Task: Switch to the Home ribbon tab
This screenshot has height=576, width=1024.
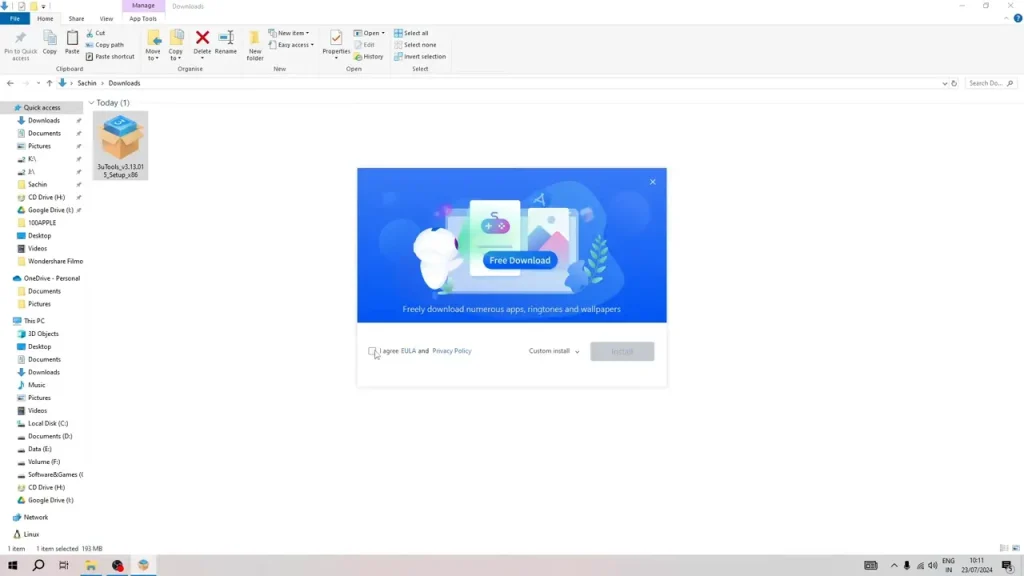Action: 45,18
